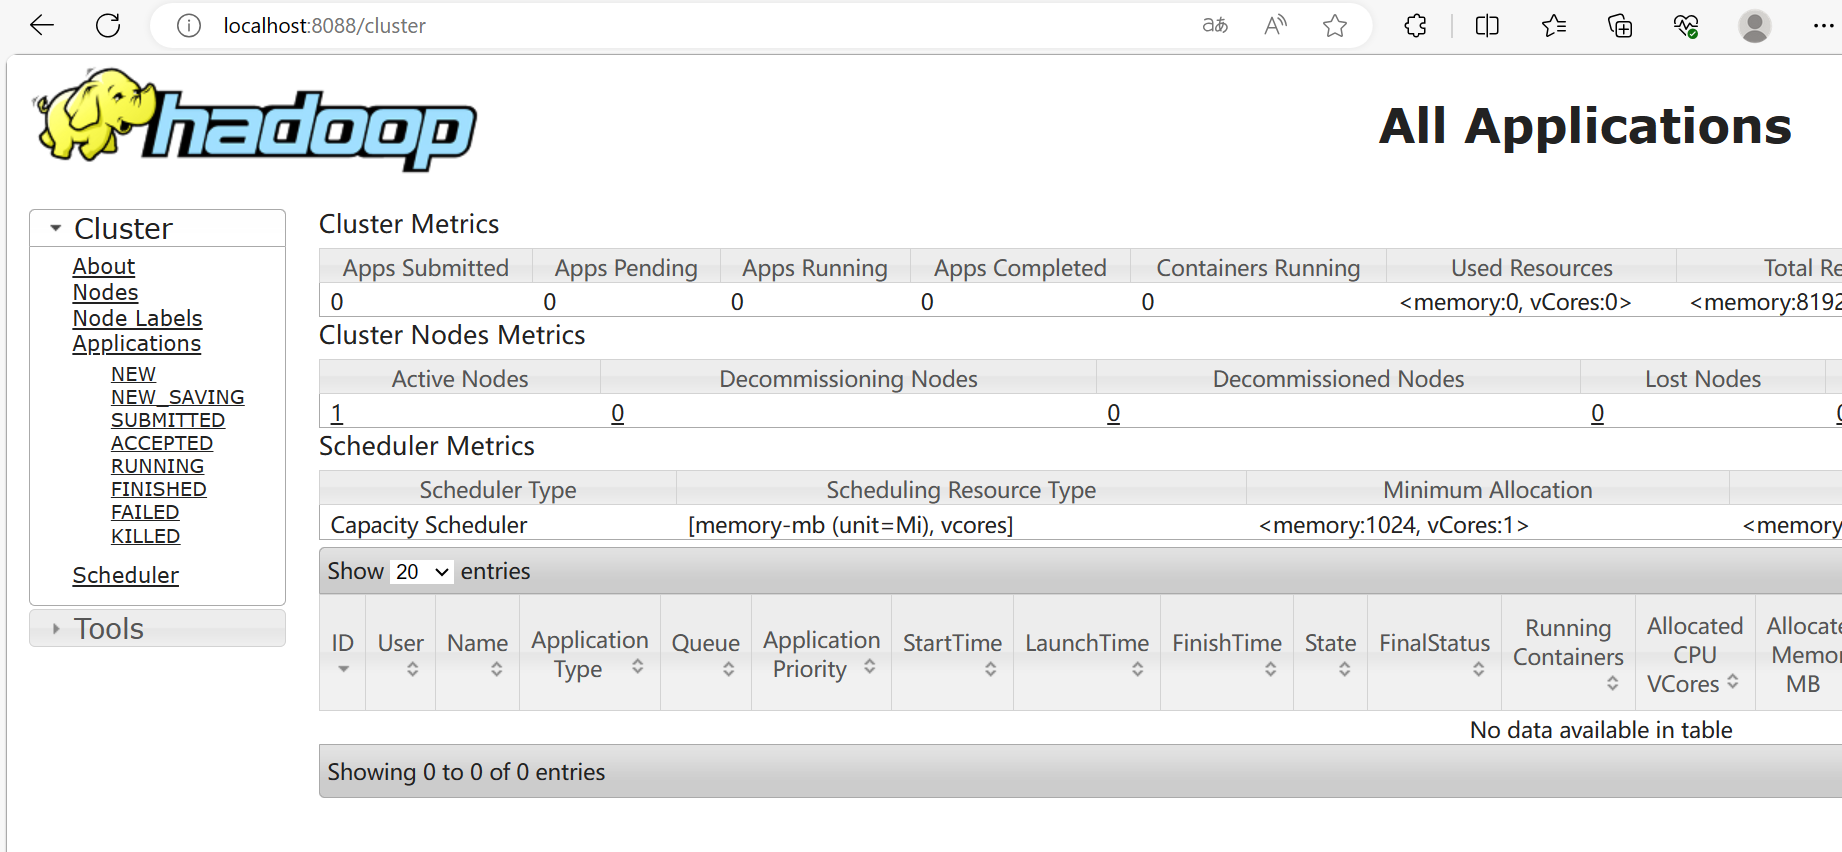Show FINISHED applications
The image size is (1842, 852).
point(158,489)
